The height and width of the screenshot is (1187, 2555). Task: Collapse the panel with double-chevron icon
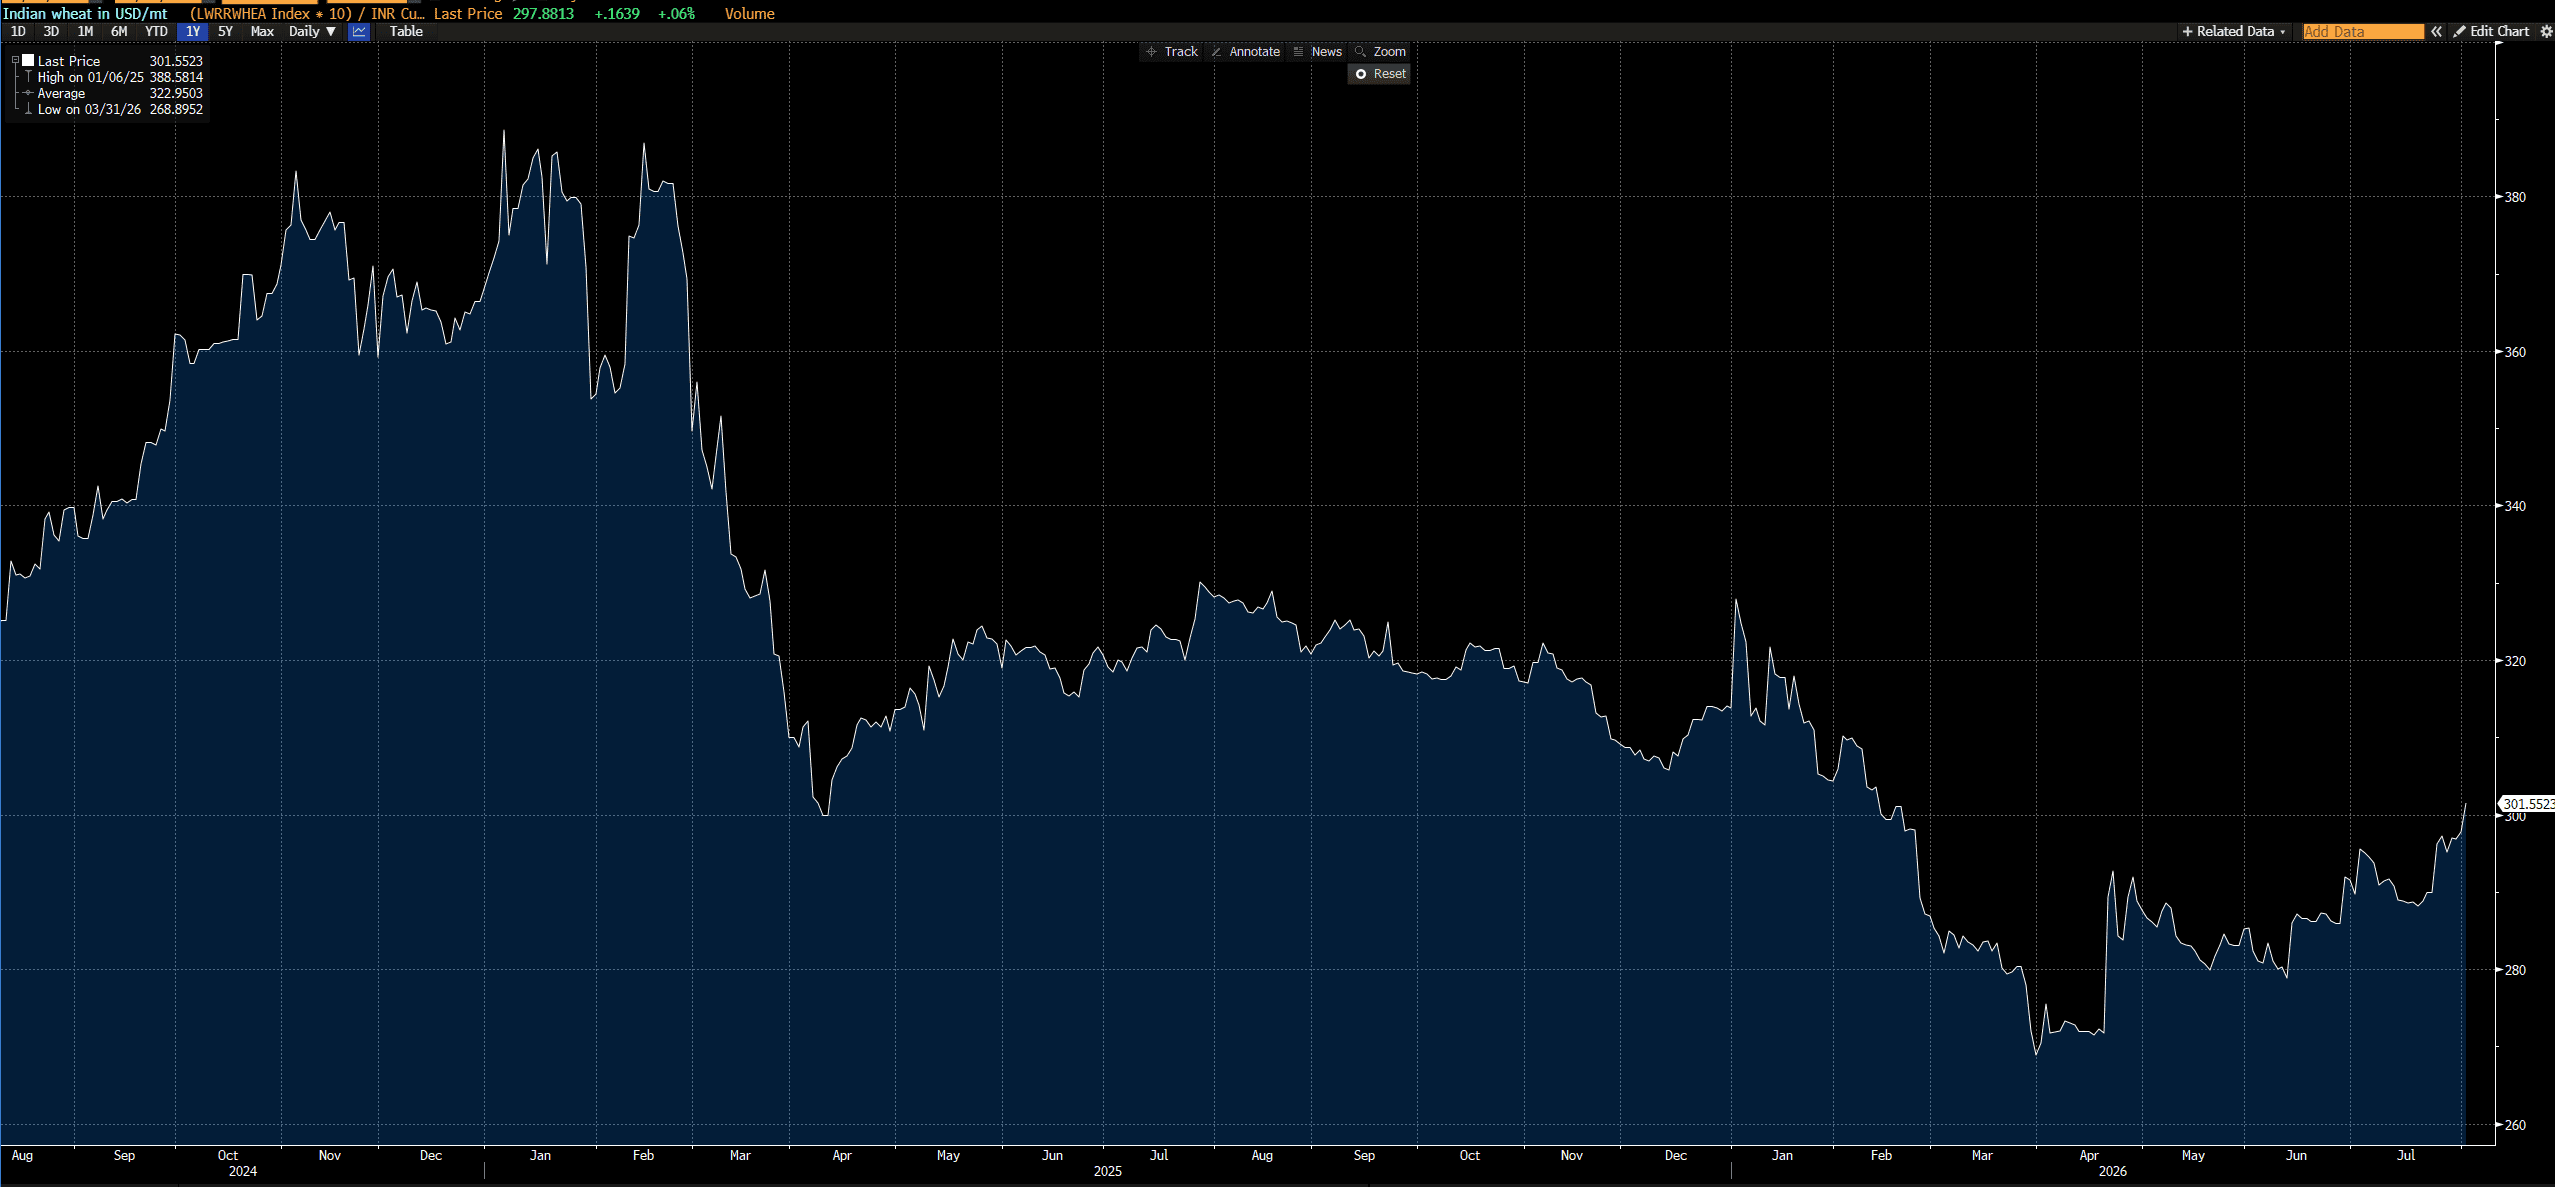[x=2437, y=32]
